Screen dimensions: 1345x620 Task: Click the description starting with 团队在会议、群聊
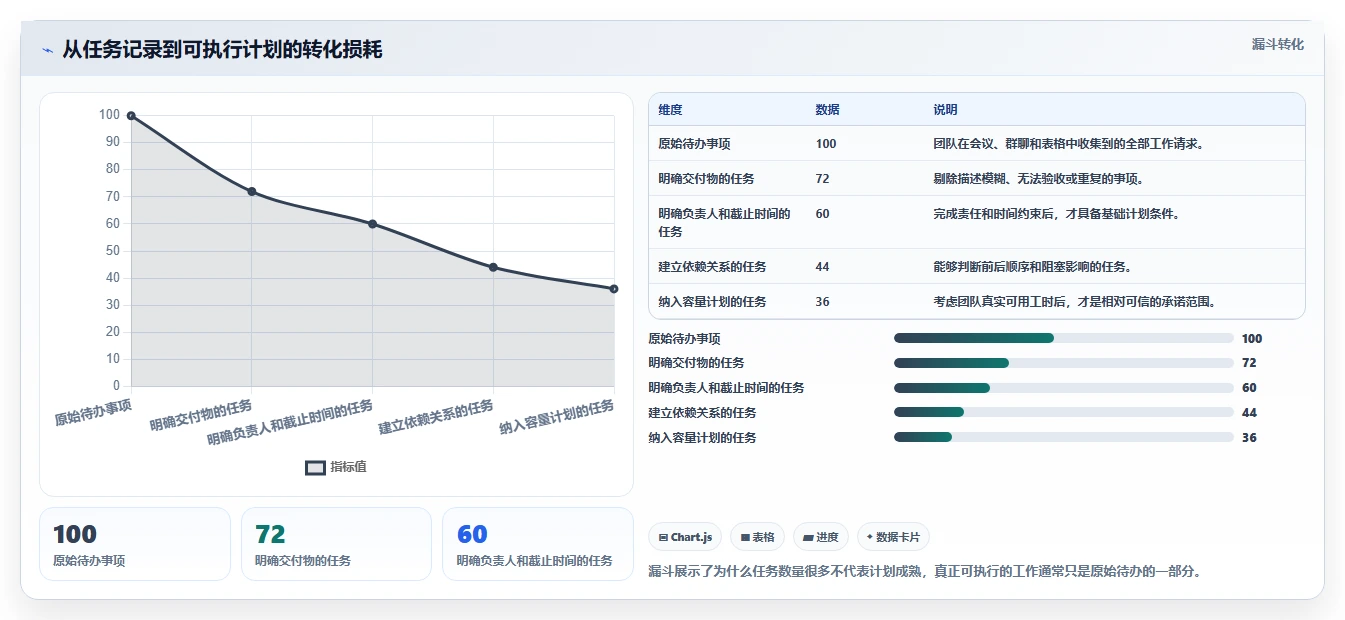(1069, 144)
